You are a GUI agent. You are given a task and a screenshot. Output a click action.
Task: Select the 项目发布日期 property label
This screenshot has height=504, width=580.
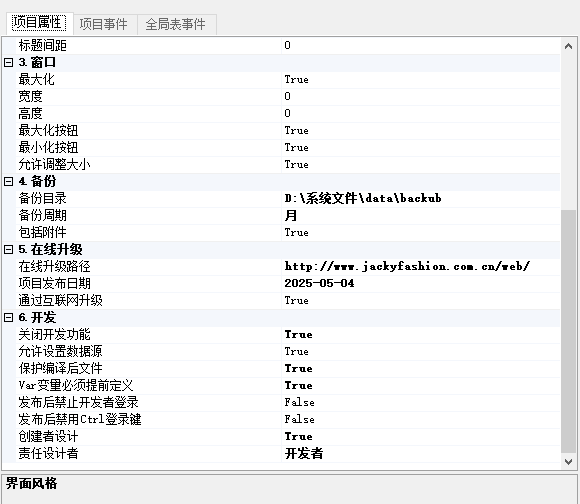click(54, 284)
